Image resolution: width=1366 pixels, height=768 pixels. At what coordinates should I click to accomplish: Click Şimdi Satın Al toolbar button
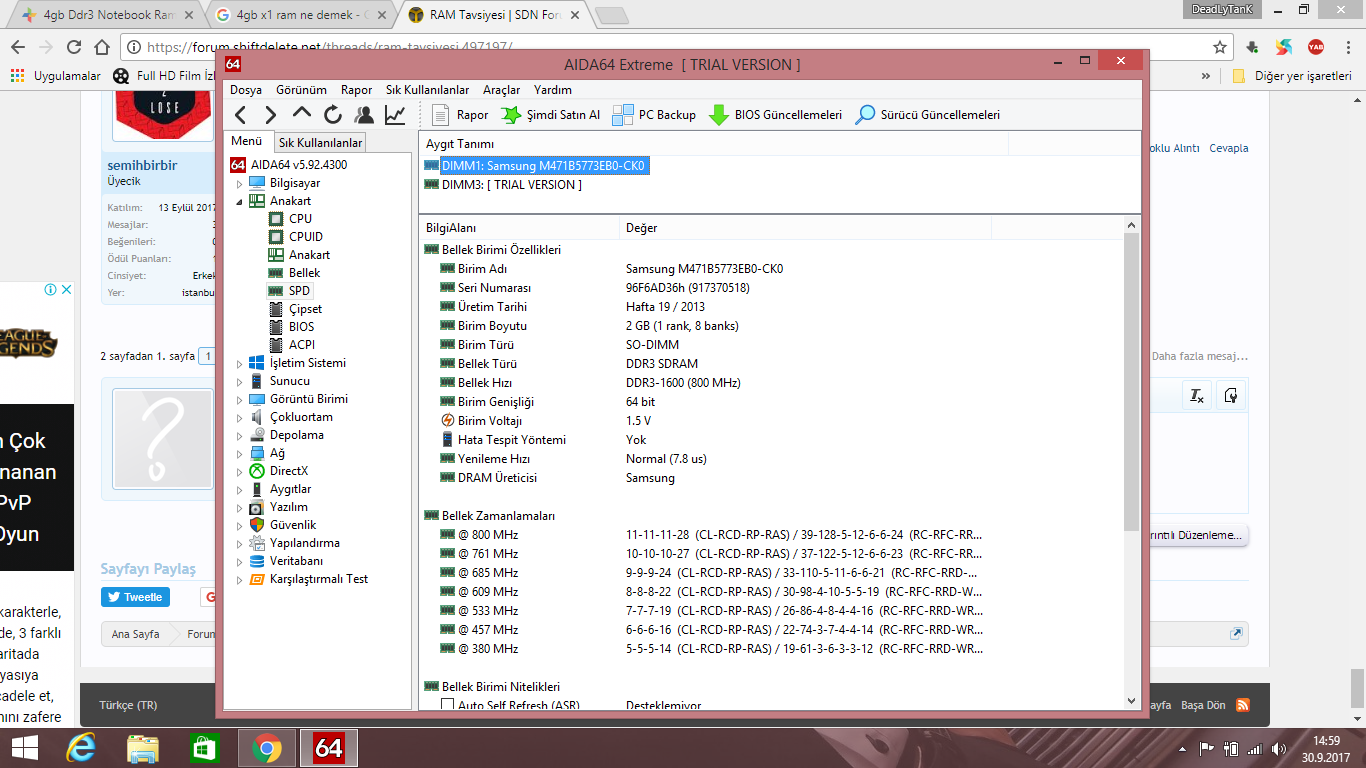pos(551,115)
